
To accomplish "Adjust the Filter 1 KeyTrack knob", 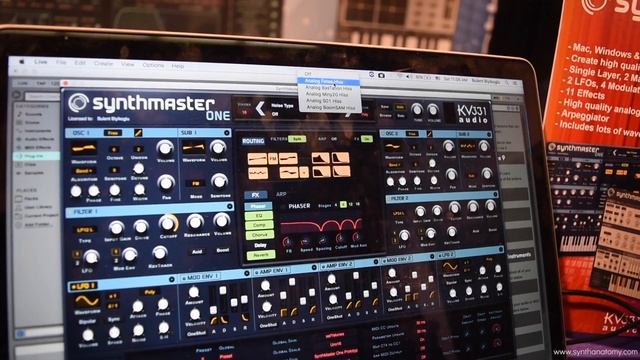I will tap(160, 253).
